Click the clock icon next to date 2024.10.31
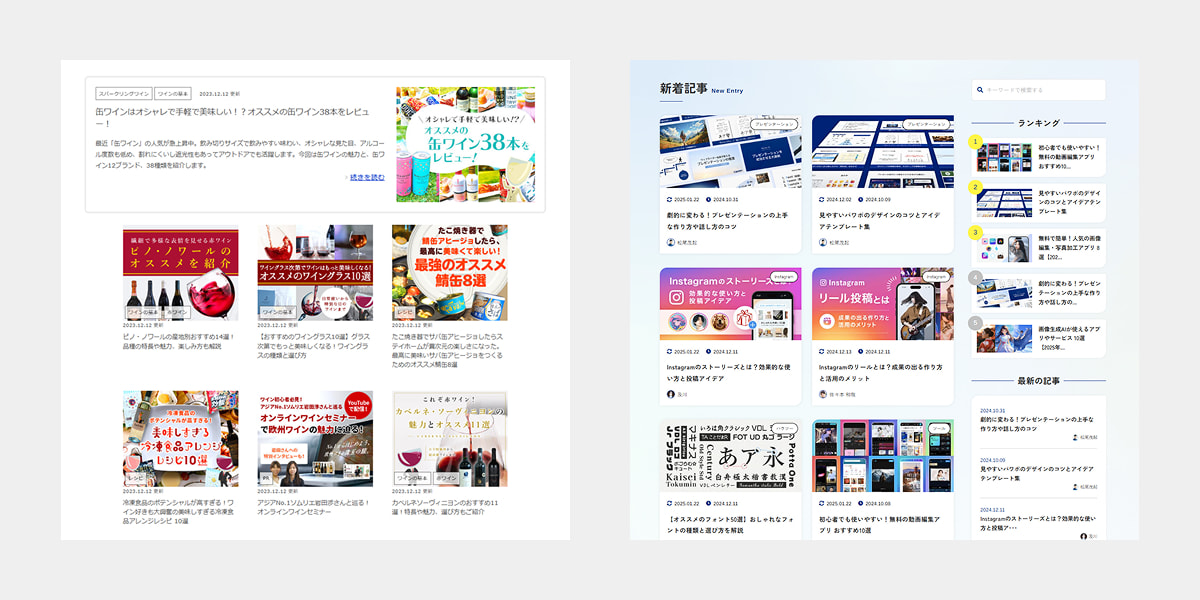This screenshot has height=600, width=1200. coord(708,199)
